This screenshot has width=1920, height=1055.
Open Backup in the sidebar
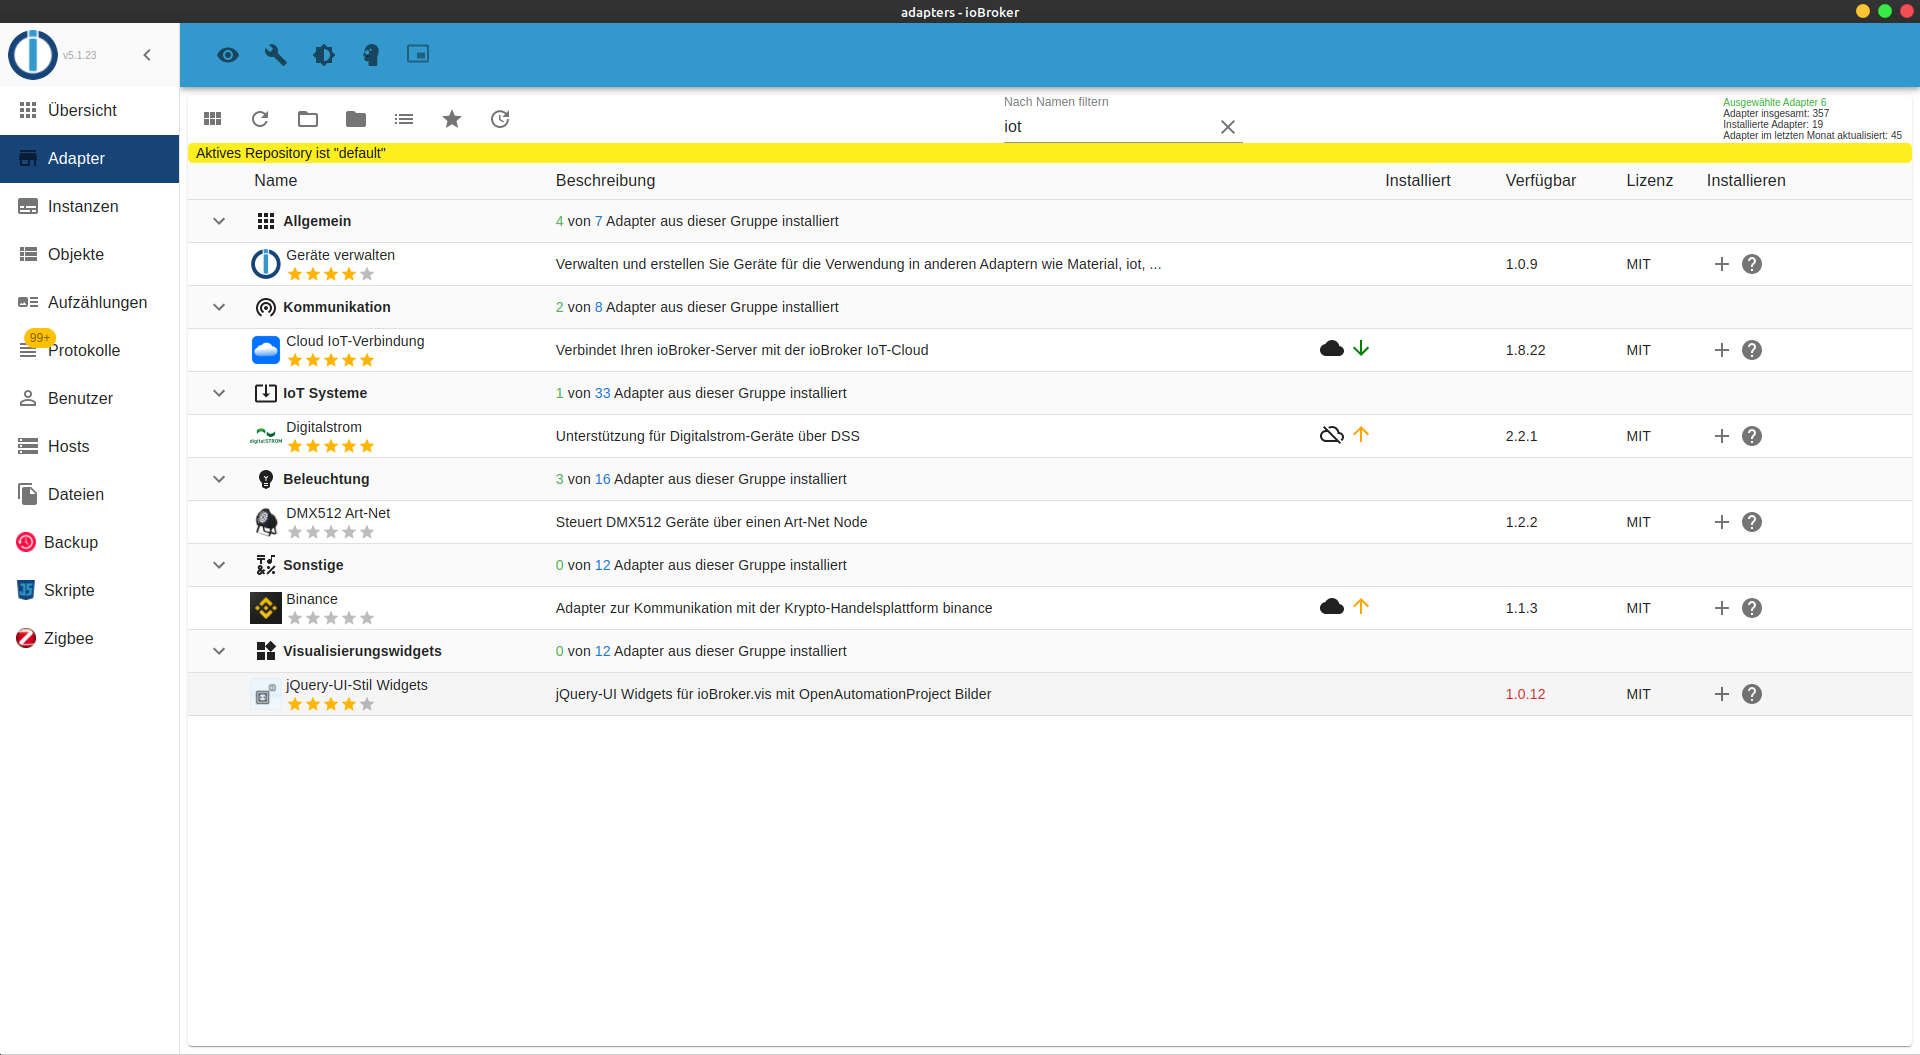(90, 542)
